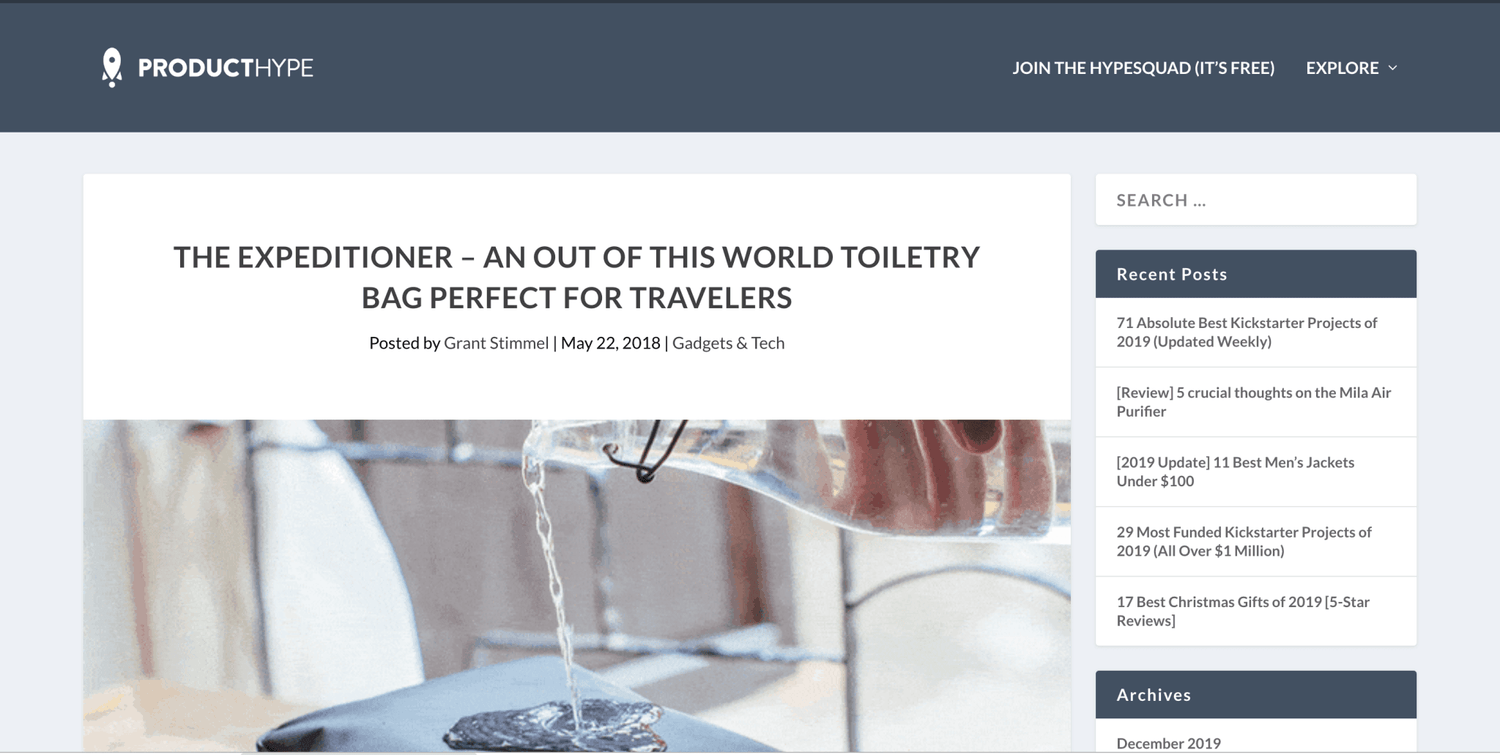Click the article title heading

pos(577,277)
